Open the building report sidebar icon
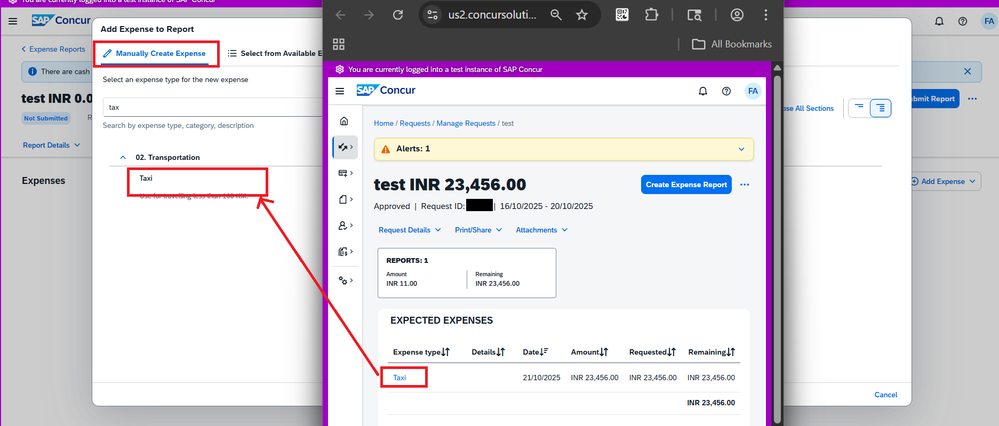 344,252
